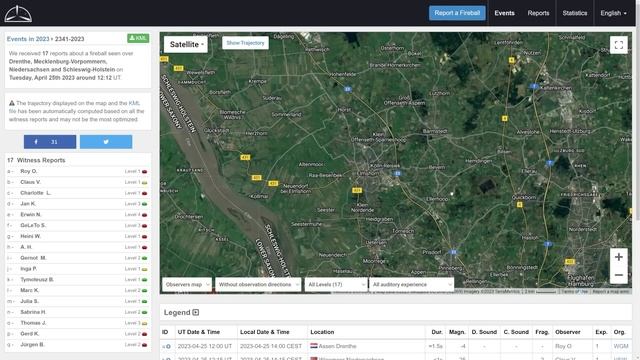Image resolution: width=640 pixels, height=360 pixels.
Task: Open the KML link in warning text
Action: [x=134, y=103]
